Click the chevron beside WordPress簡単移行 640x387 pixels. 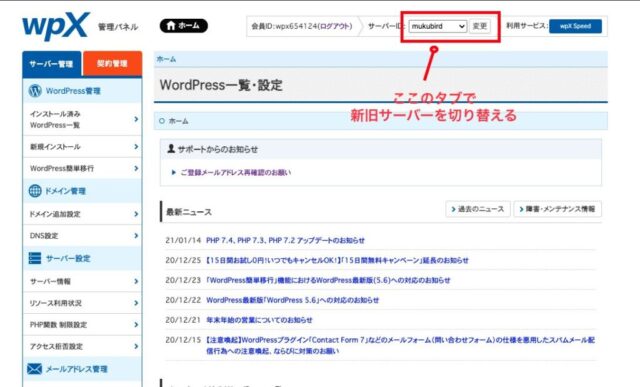tap(136, 168)
